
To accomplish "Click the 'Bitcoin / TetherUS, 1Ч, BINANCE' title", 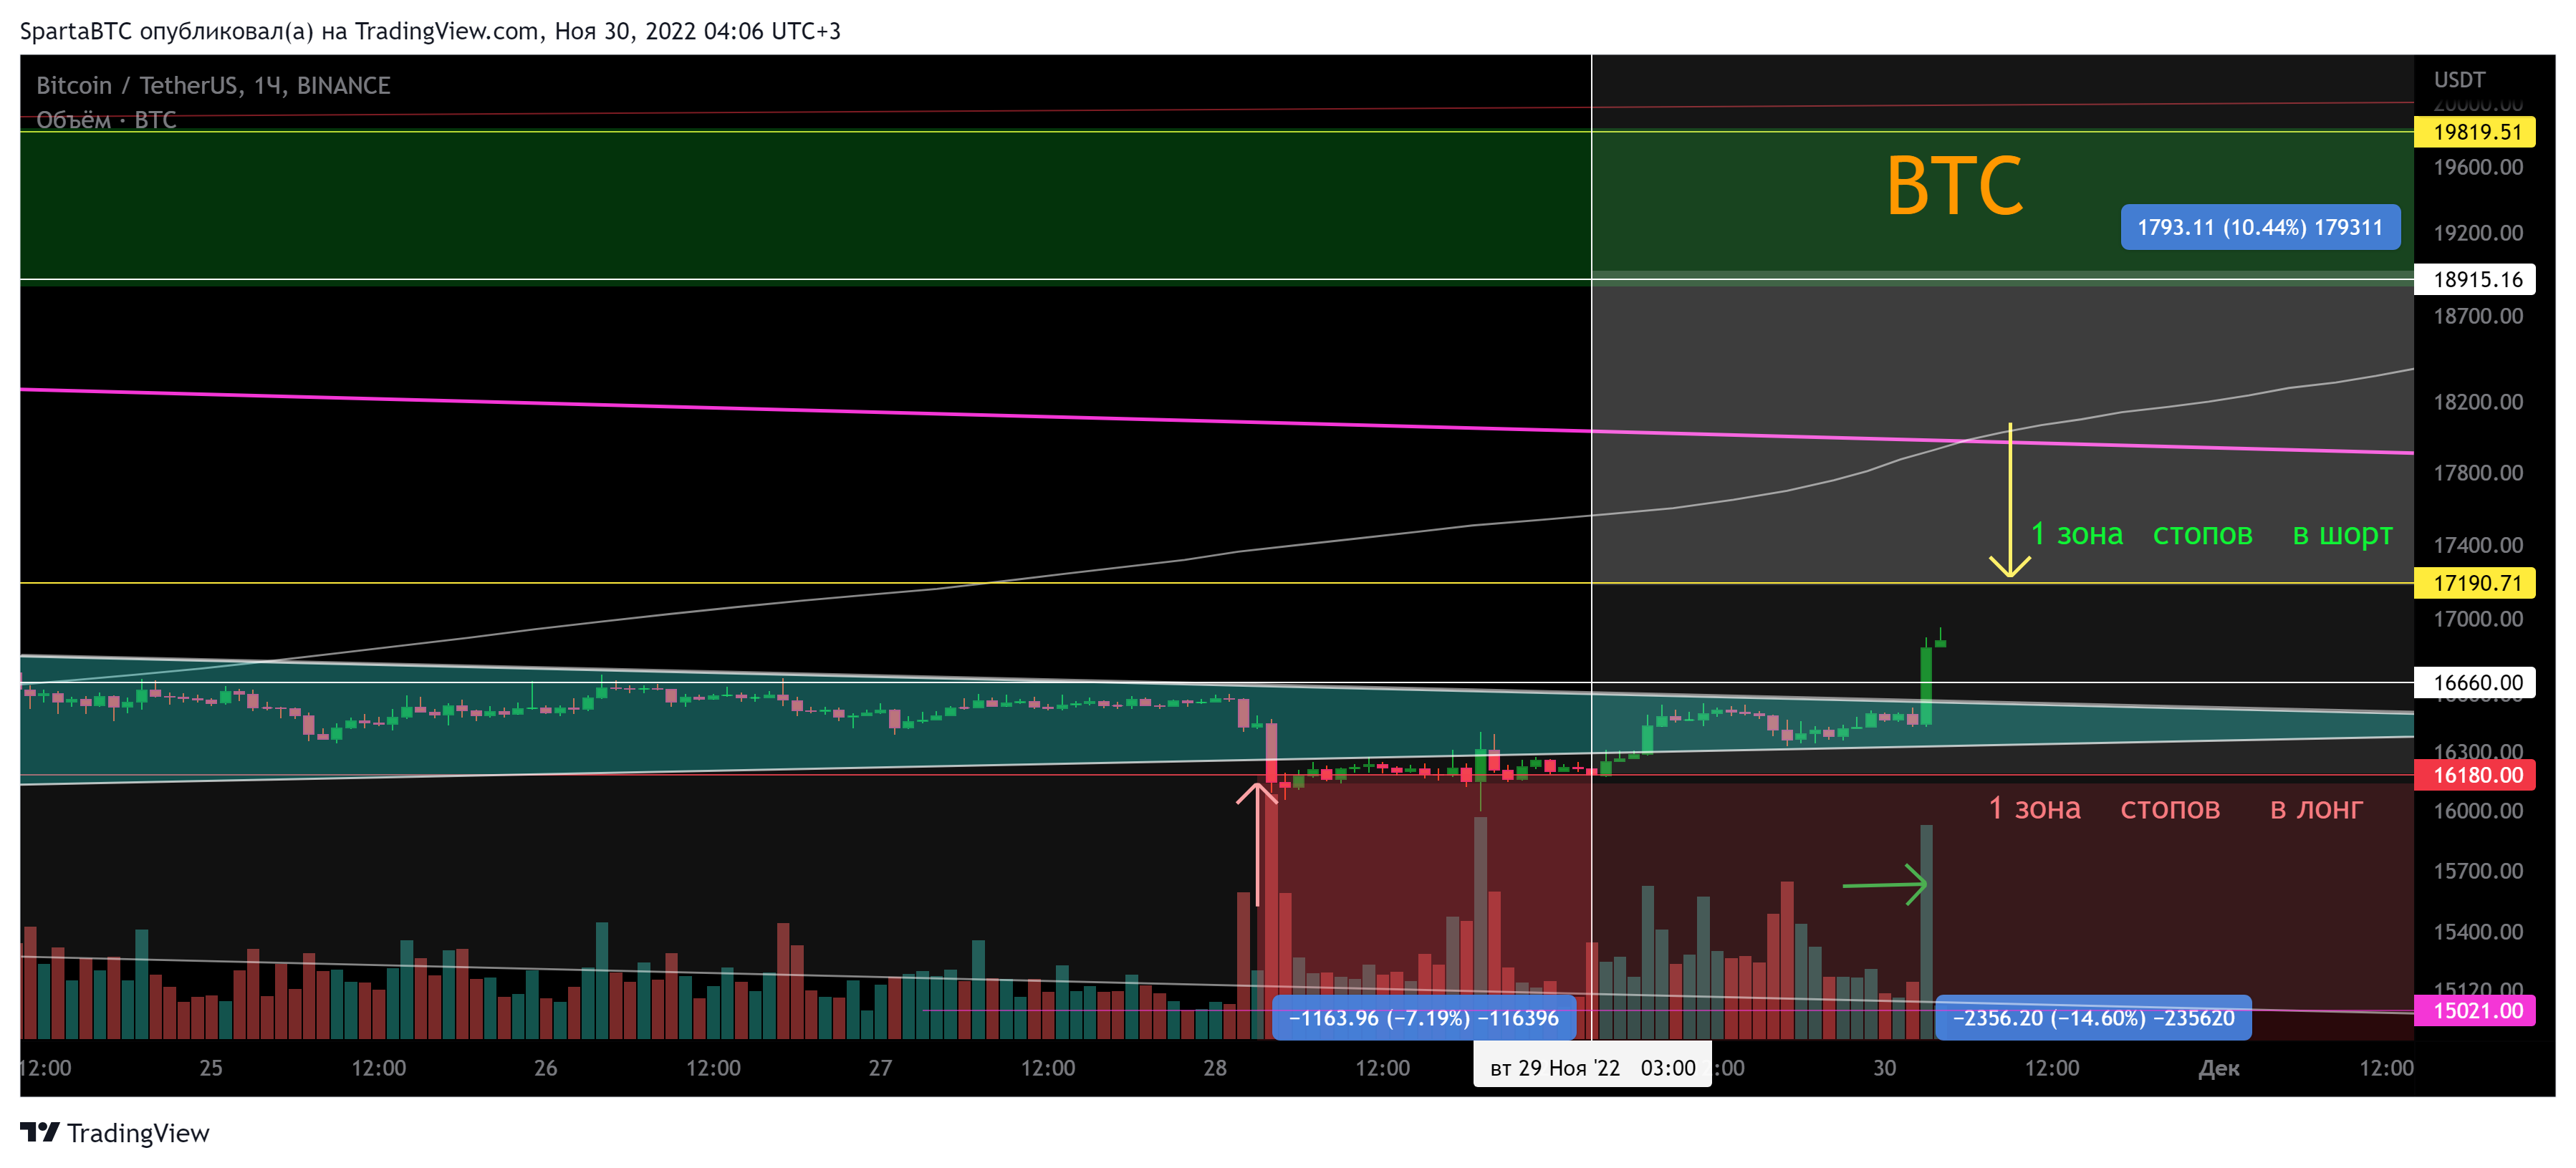I will (213, 86).
